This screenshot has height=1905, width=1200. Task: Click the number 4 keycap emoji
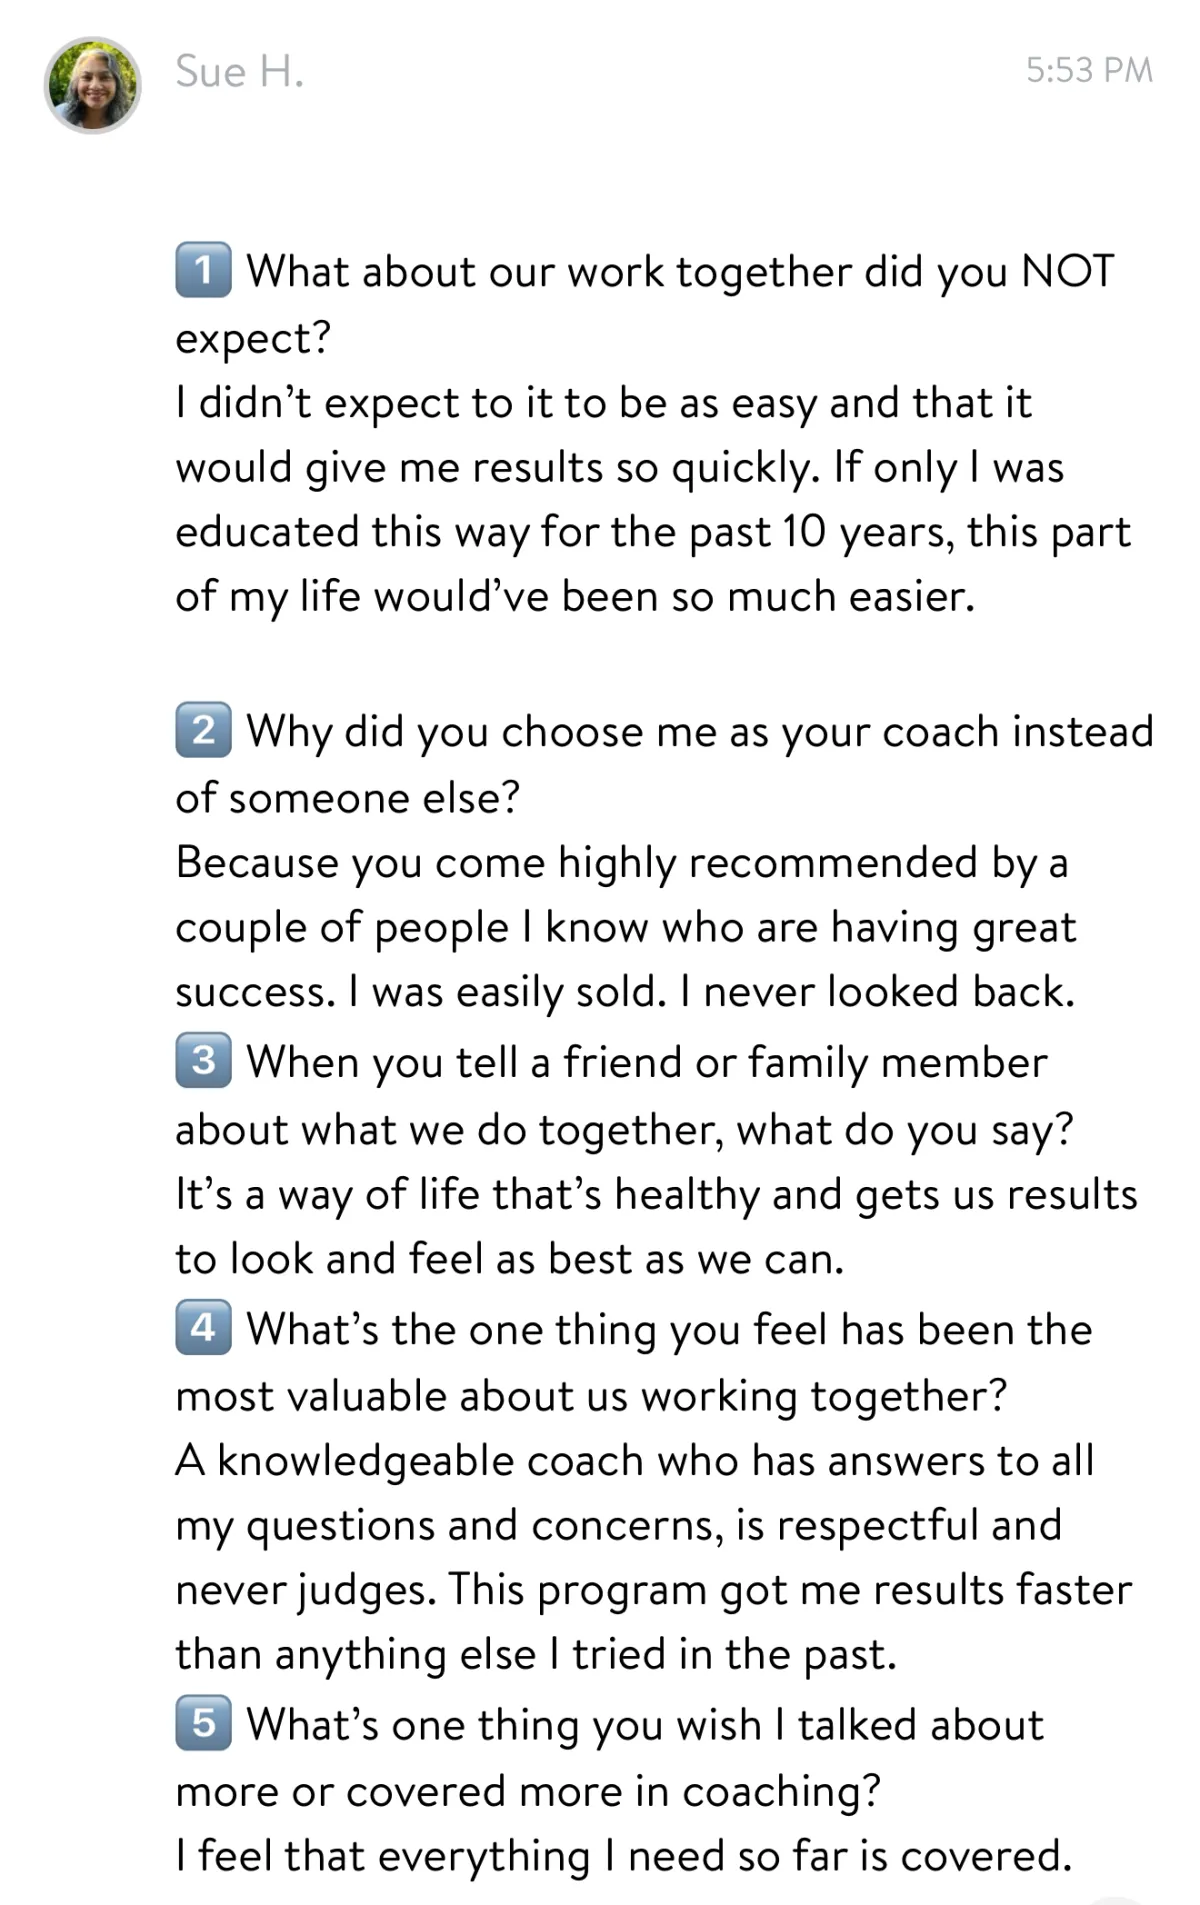point(203,1327)
